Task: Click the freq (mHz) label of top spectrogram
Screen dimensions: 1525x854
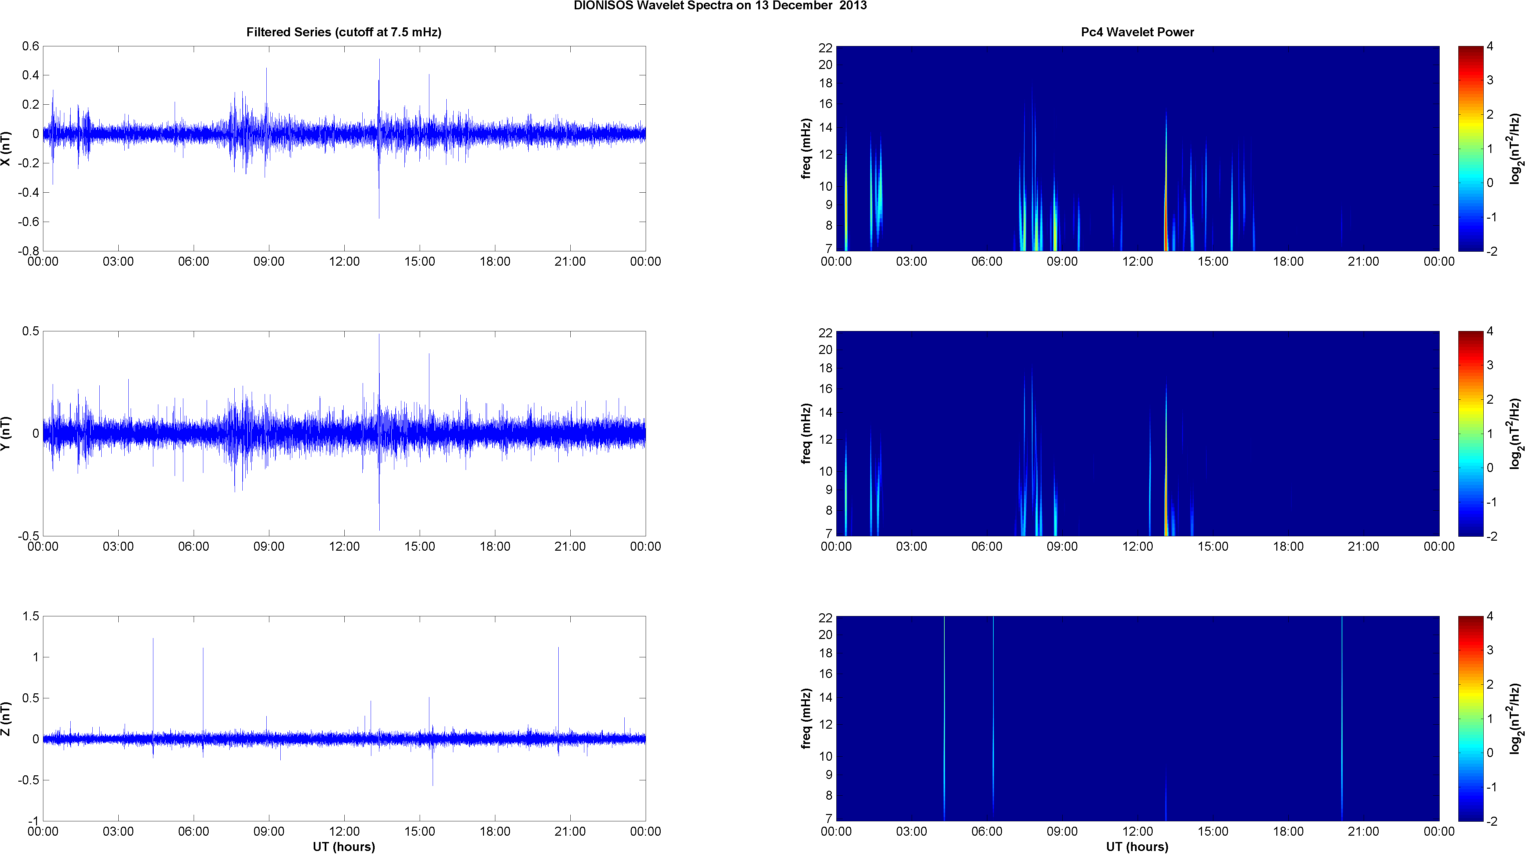Action: pyautogui.click(x=806, y=148)
